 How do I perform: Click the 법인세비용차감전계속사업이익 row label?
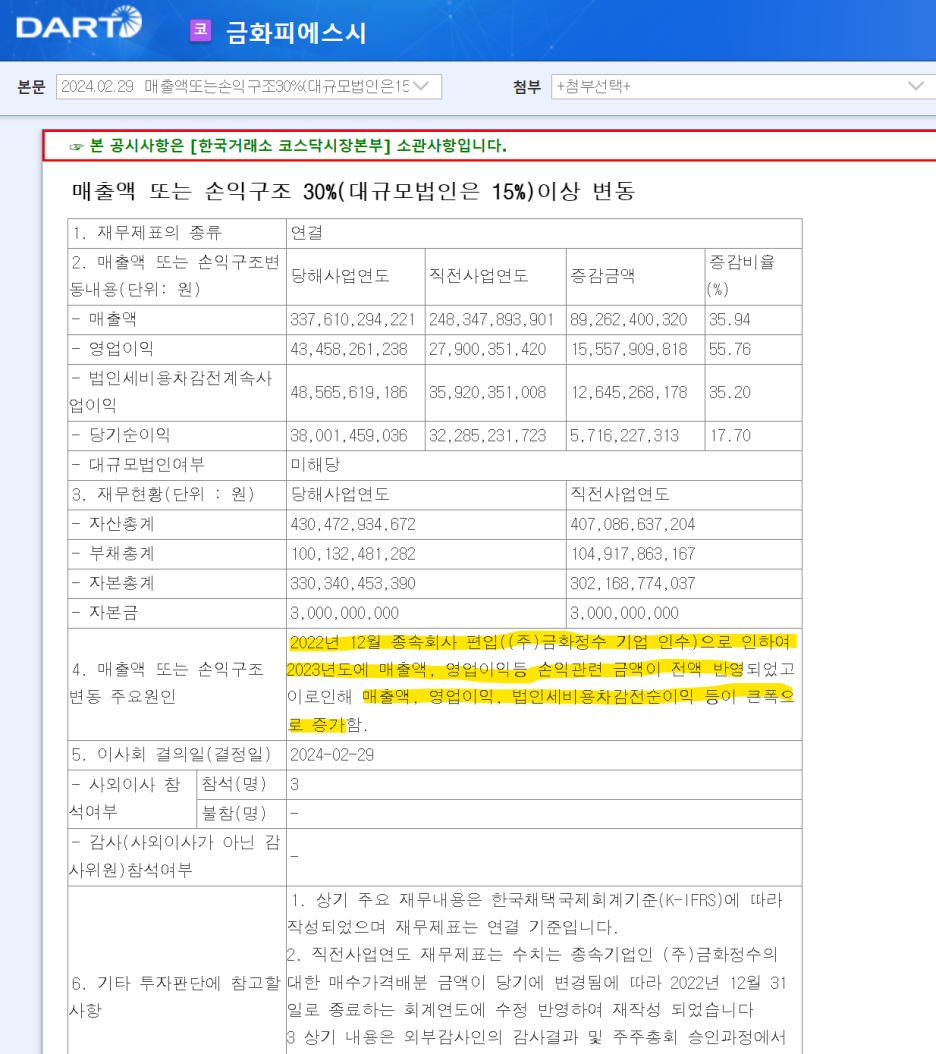tap(171, 392)
